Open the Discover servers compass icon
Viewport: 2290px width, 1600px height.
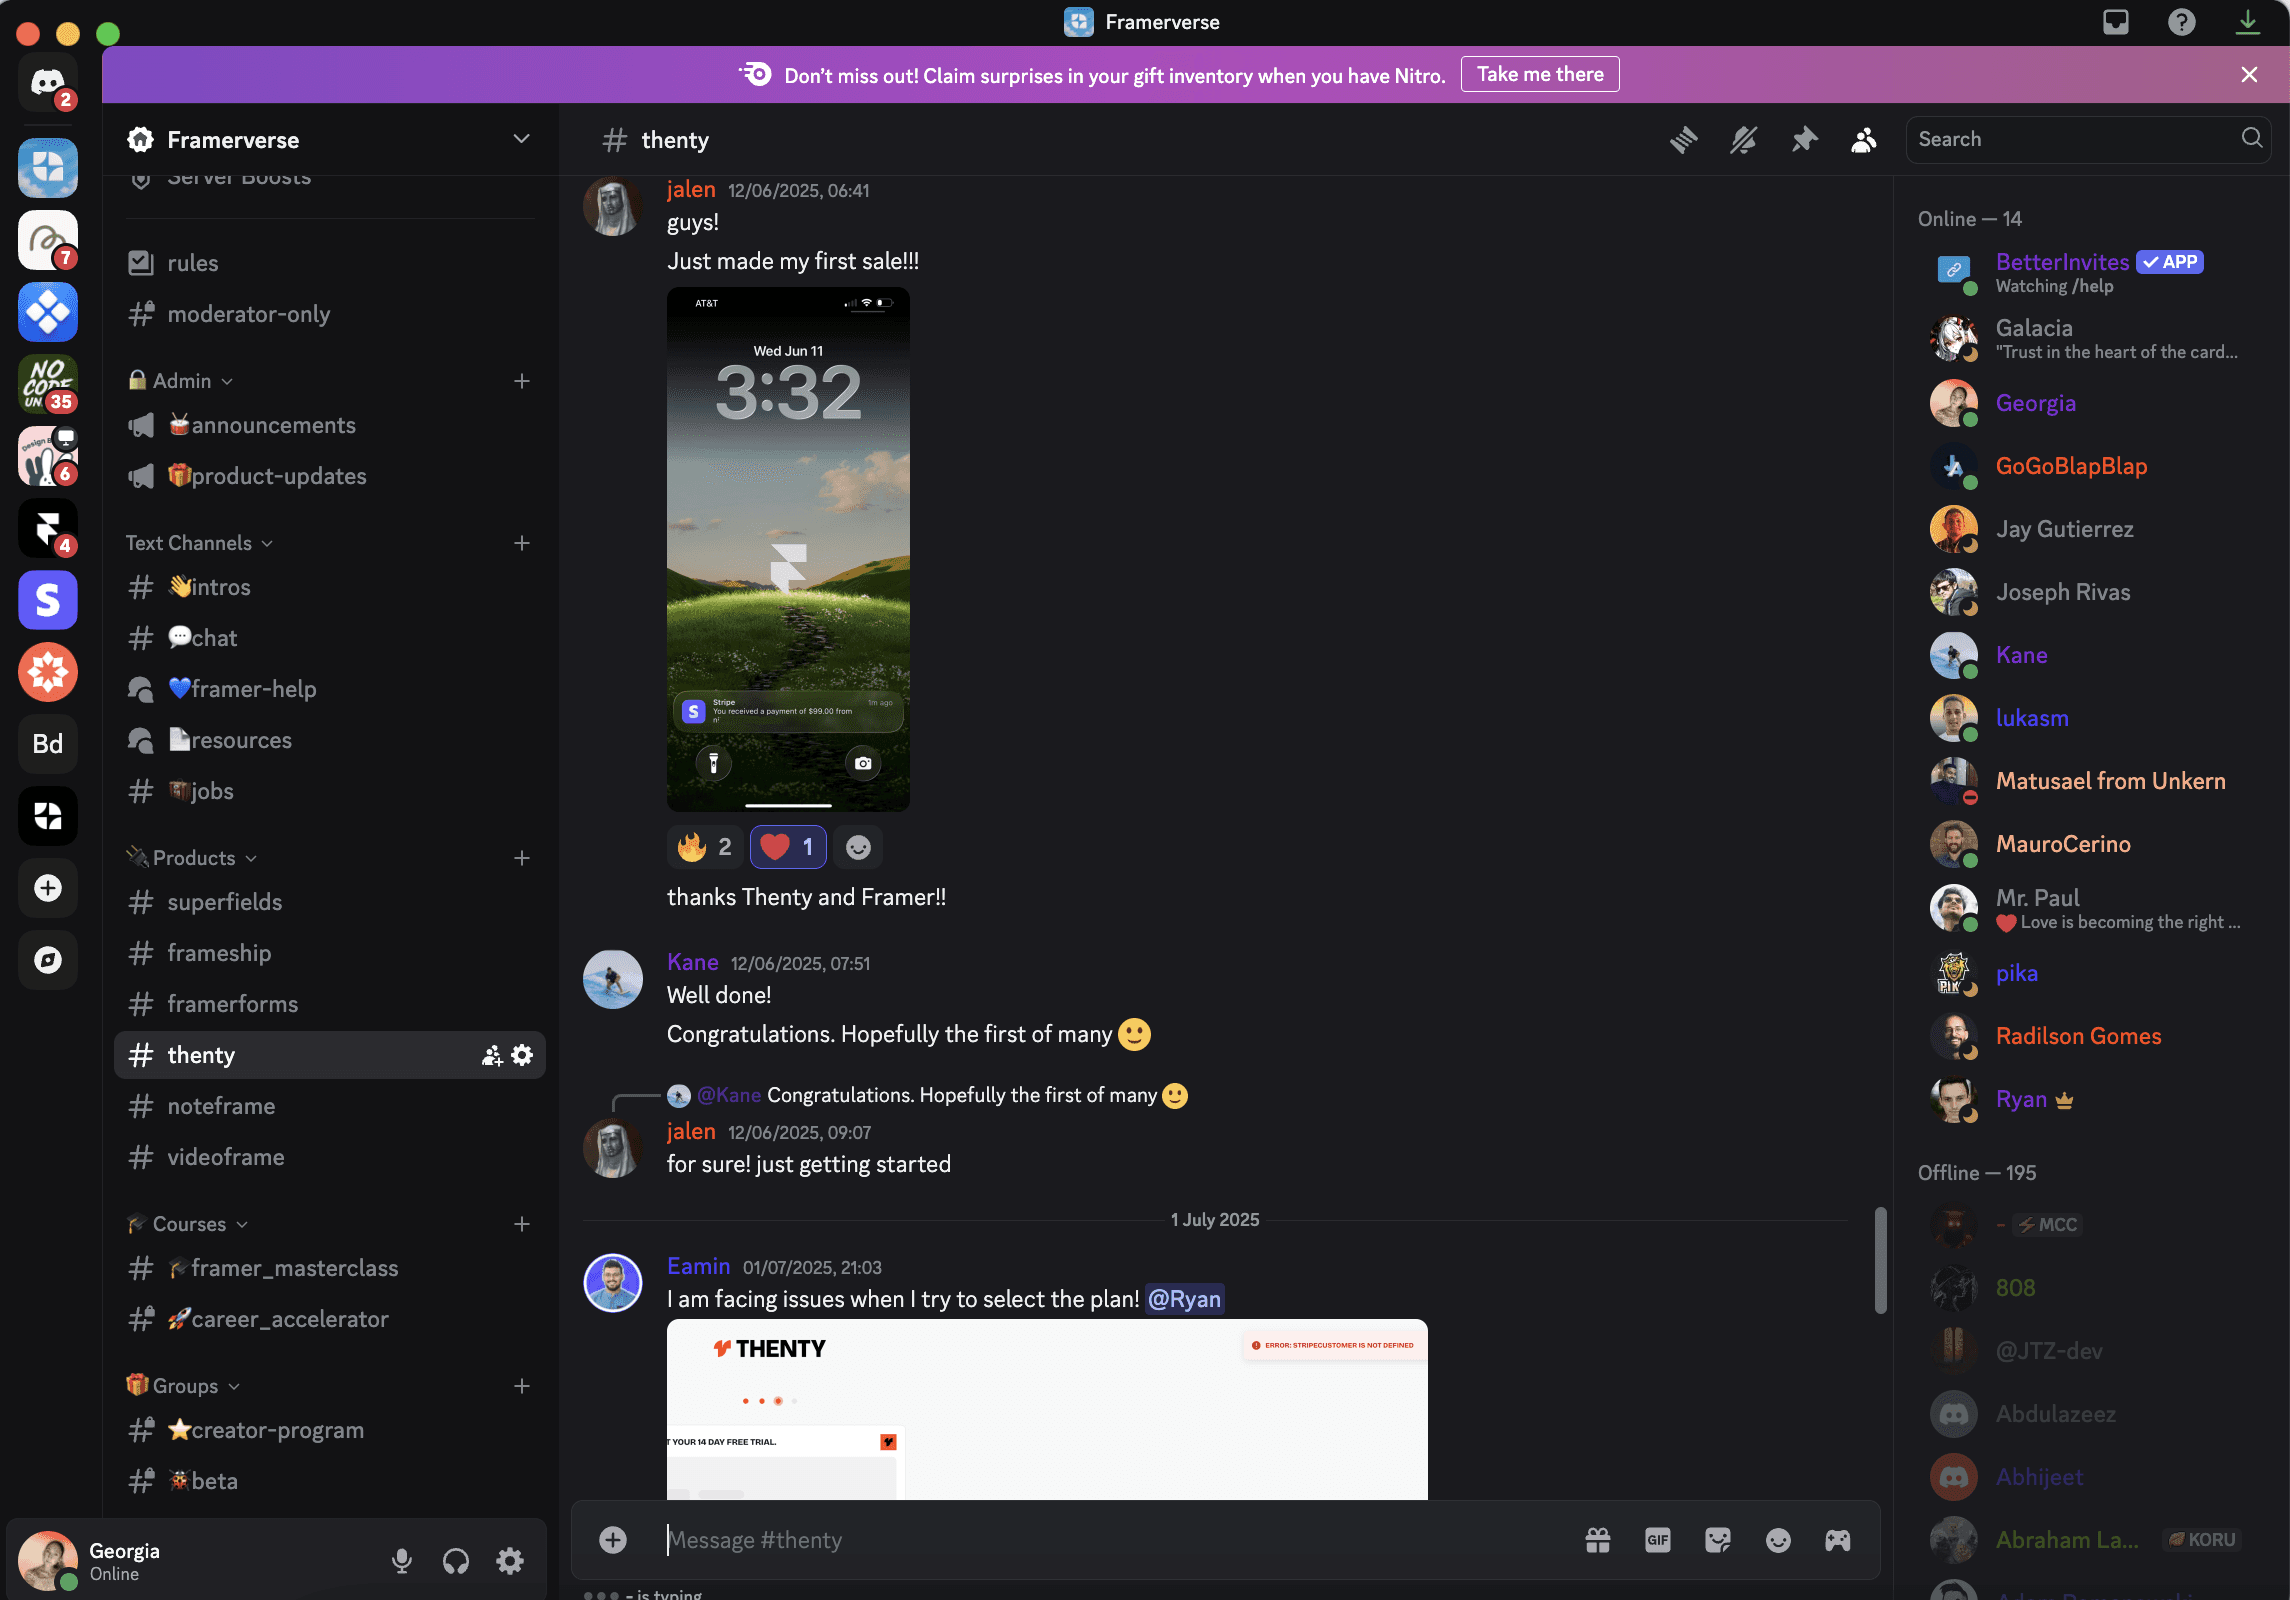point(47,960)
